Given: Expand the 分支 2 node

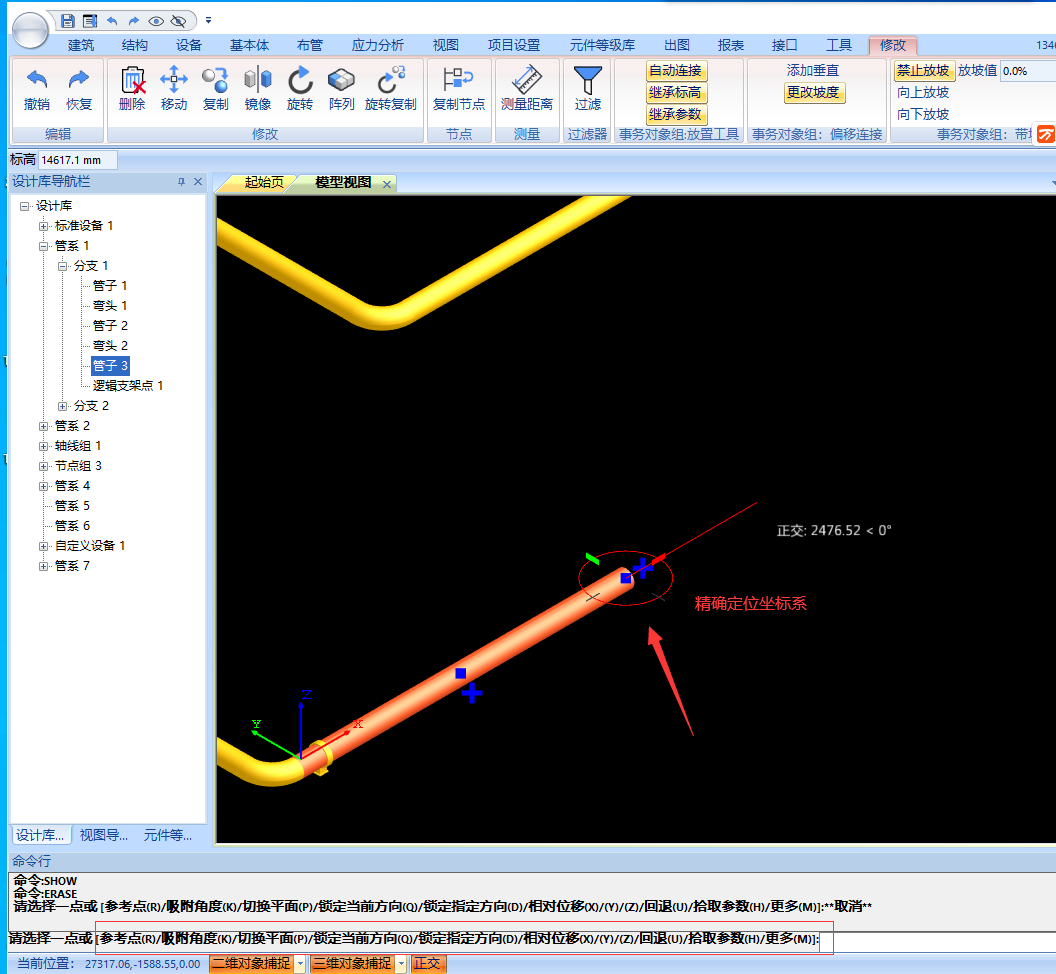Looking at the screenshot, I should click(63, 406).
